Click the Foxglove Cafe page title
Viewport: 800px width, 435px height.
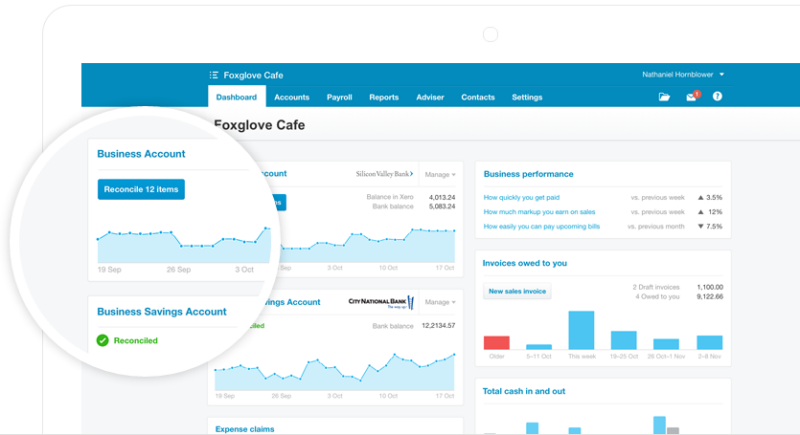pyautogui.click(x=259, y=125)
